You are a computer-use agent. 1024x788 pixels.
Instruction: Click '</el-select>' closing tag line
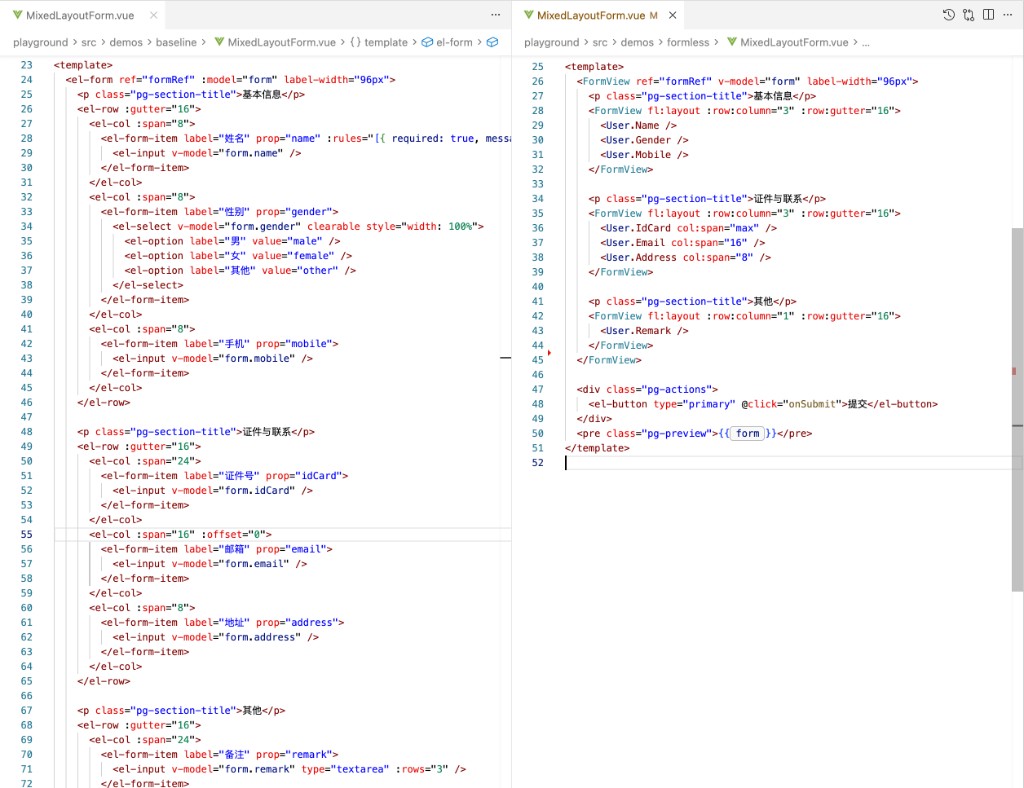(148, 285)
